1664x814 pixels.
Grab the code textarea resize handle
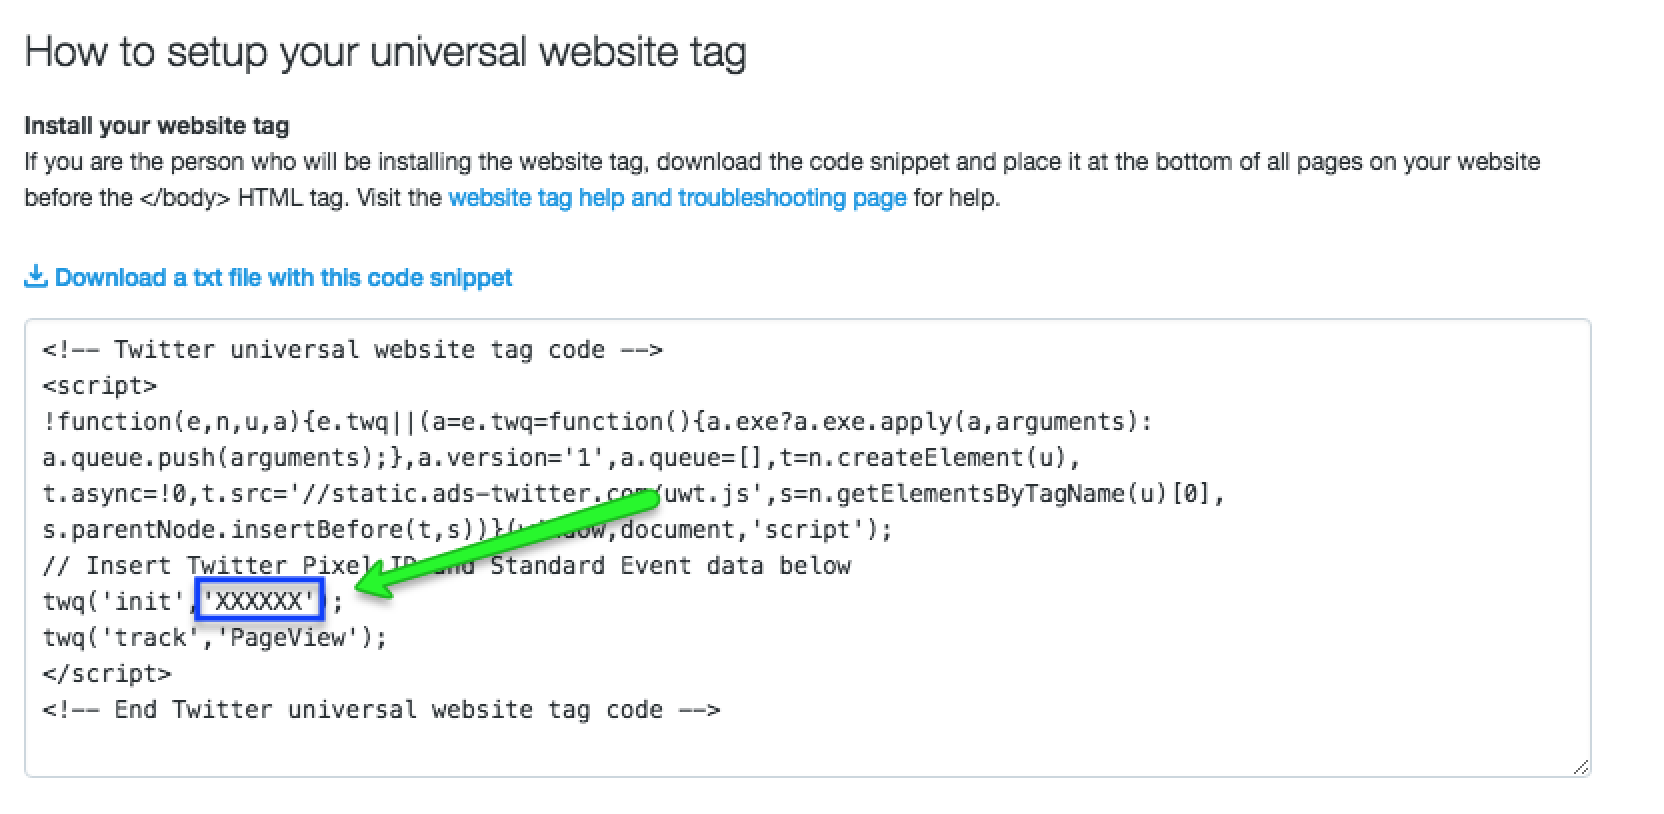click(1579, 766)
